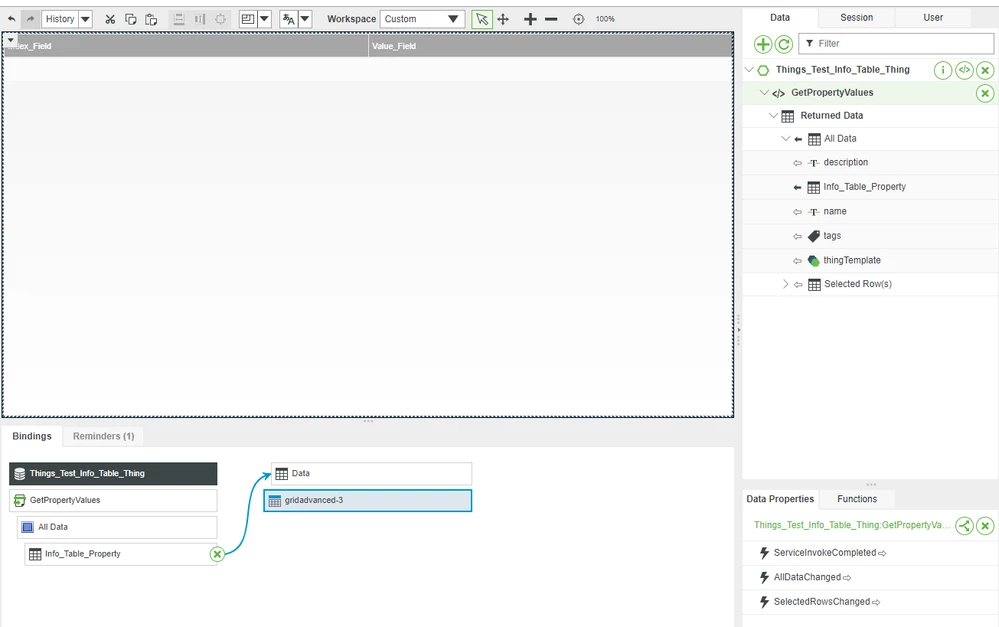The width and height of the screenshot is (999, 627).
Task: Click into the Filter input field
Action: point(896,43)
